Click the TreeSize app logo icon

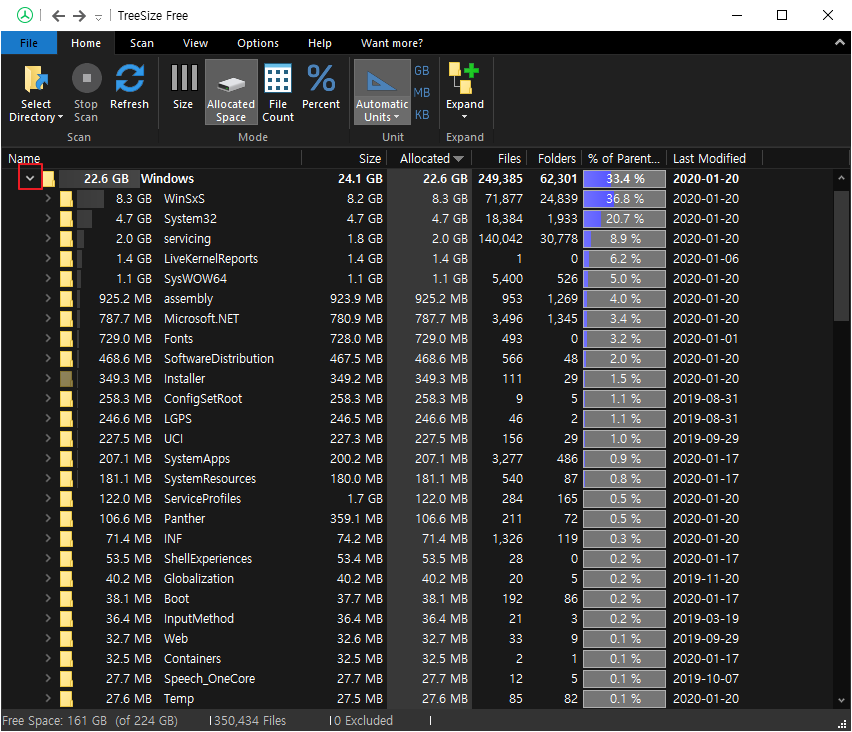pos(25,15)
